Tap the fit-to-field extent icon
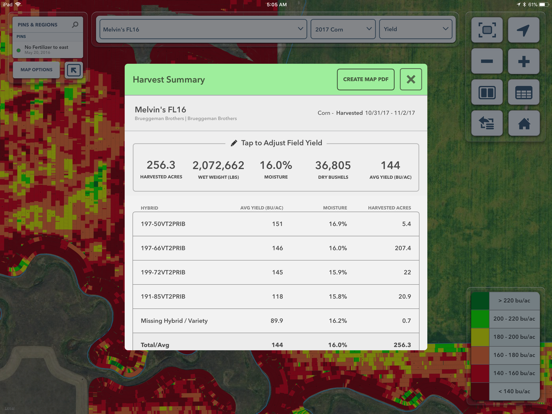The height and width of the screenshot is (414, 552). [487, 30]
